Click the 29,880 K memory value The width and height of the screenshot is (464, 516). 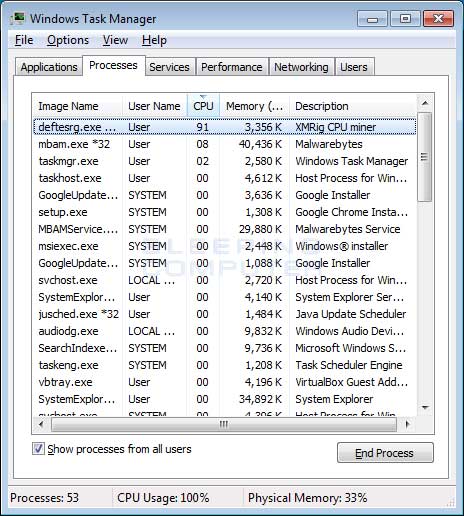(260, 229)
